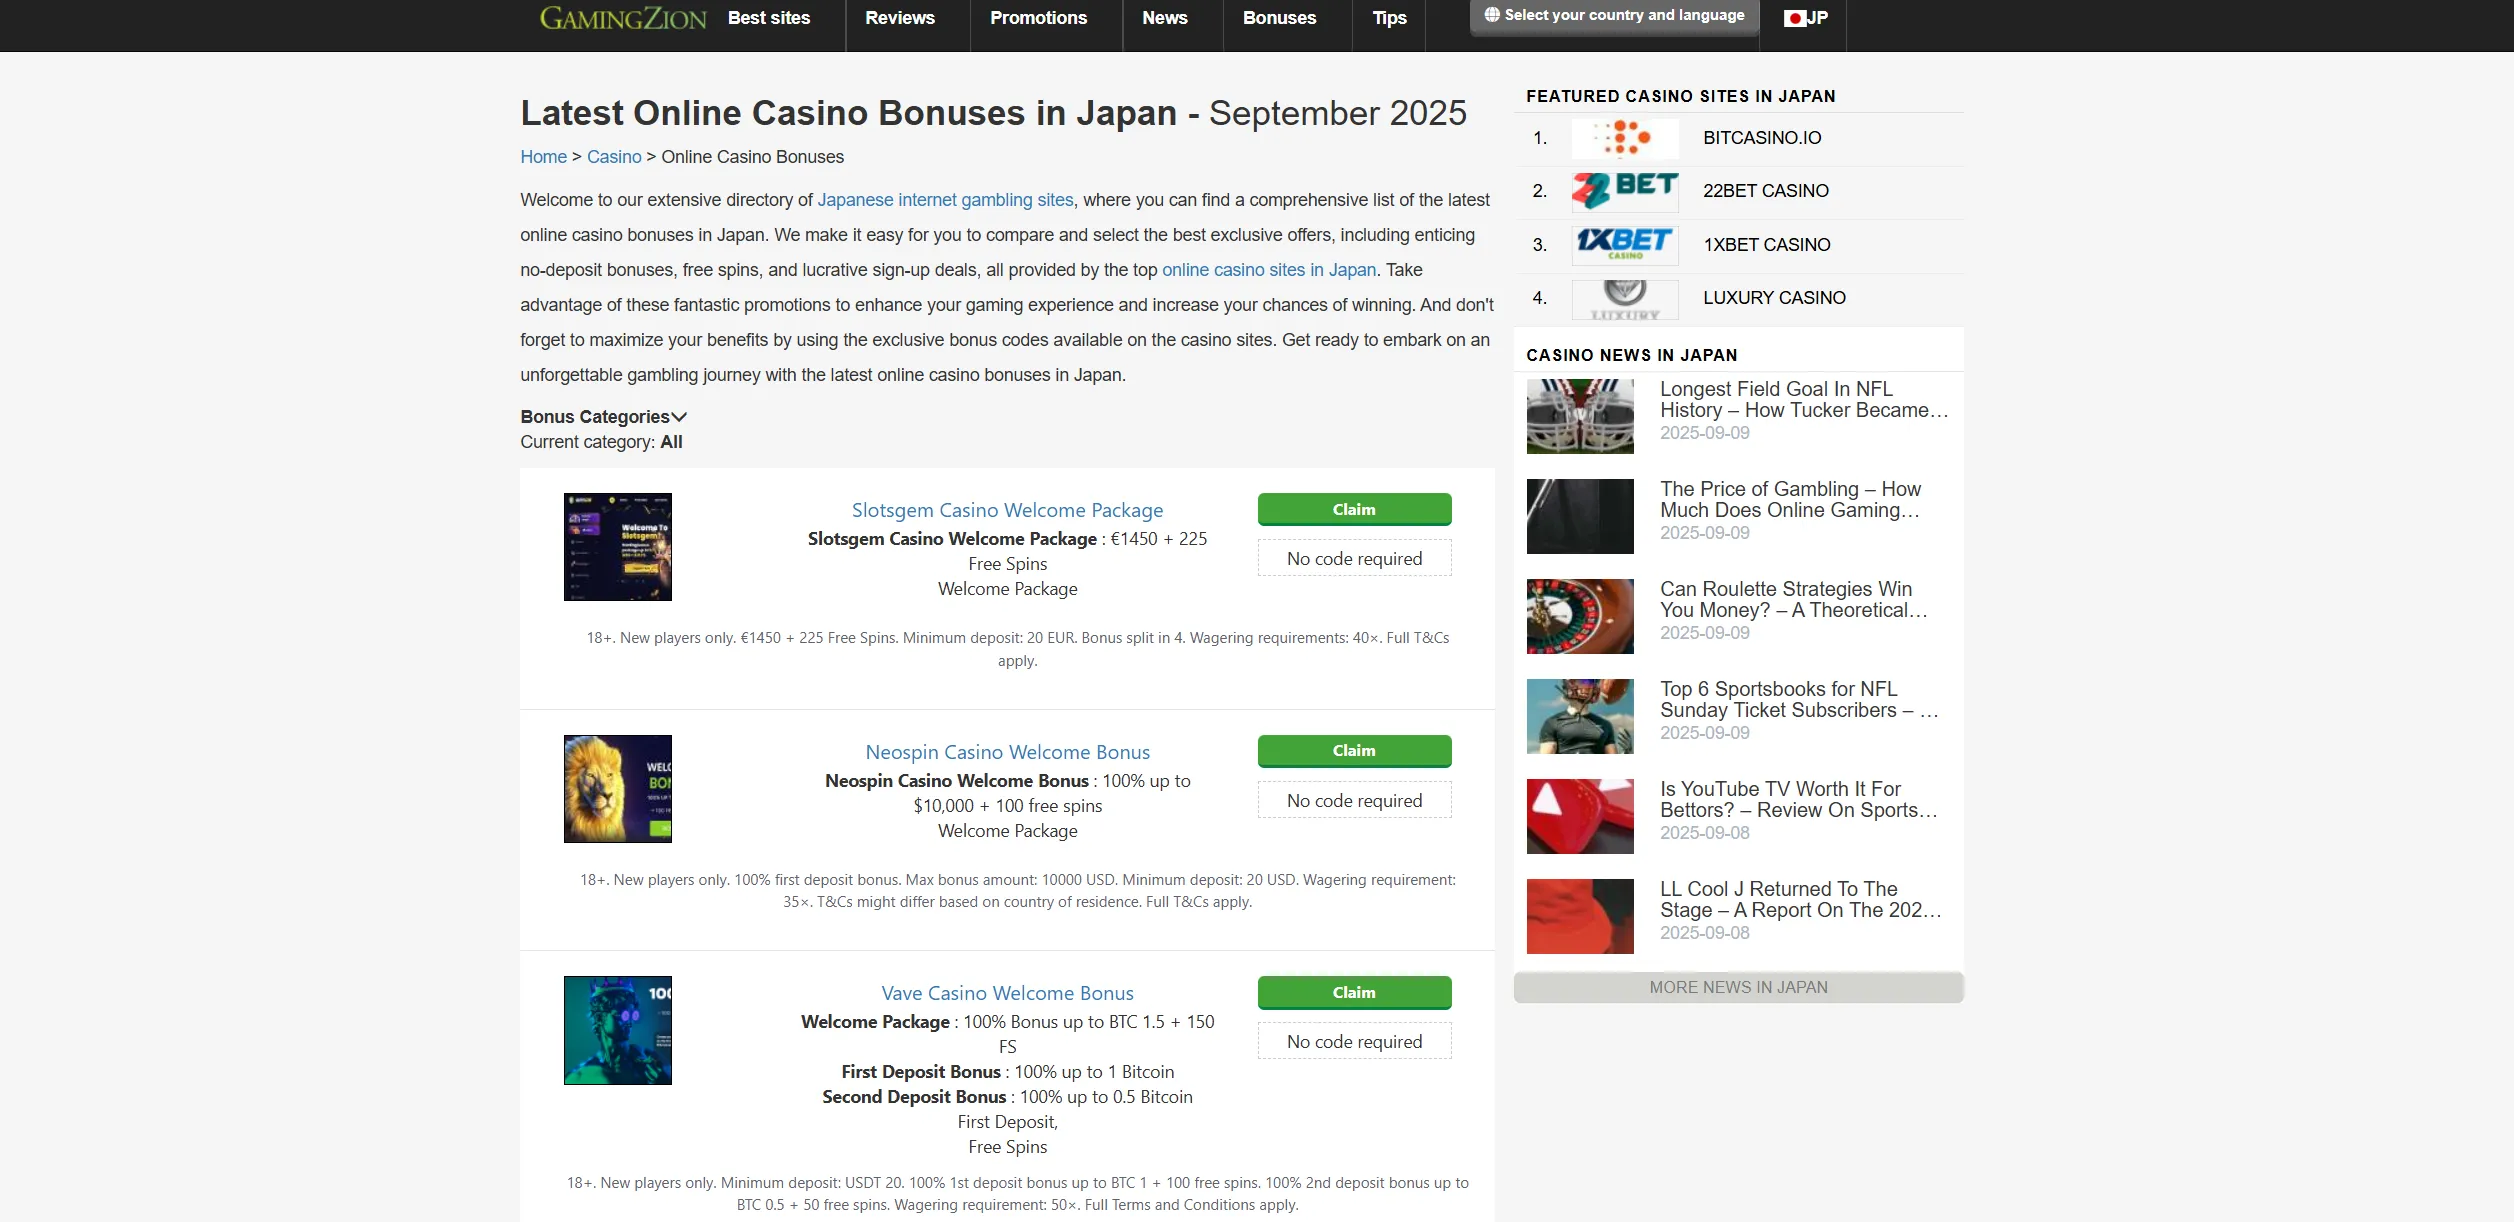Open the News menu

[1165, 18]
